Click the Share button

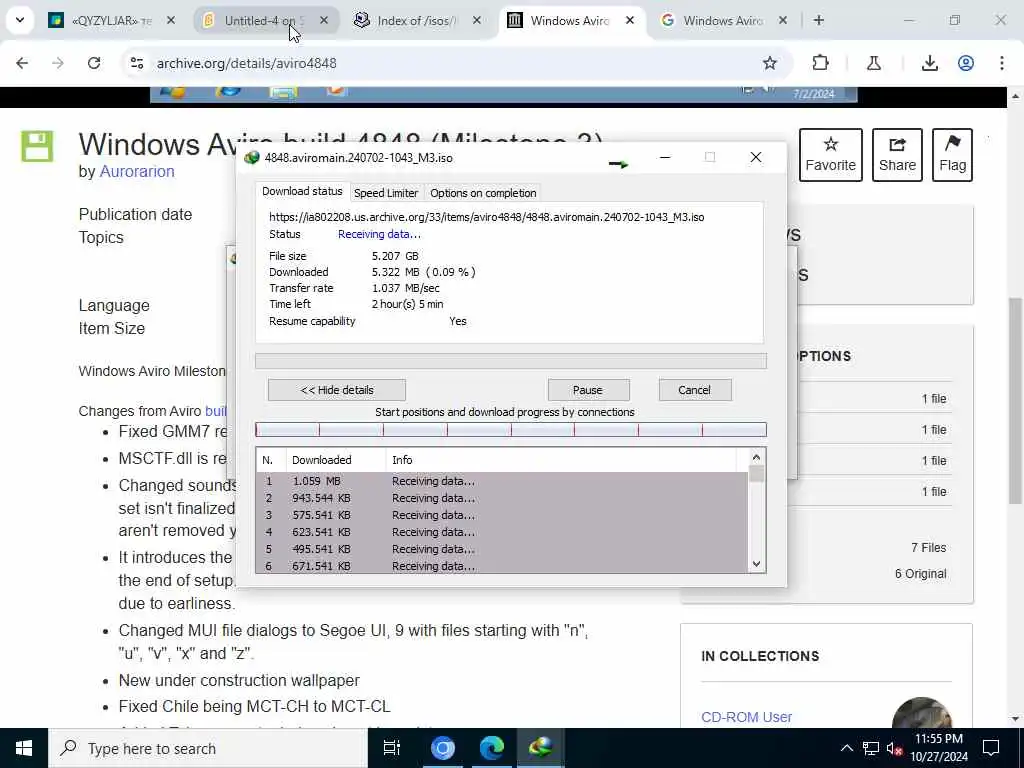tap(897, 155)
